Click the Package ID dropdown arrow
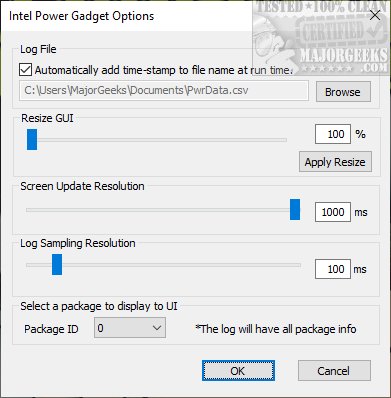 157,328
